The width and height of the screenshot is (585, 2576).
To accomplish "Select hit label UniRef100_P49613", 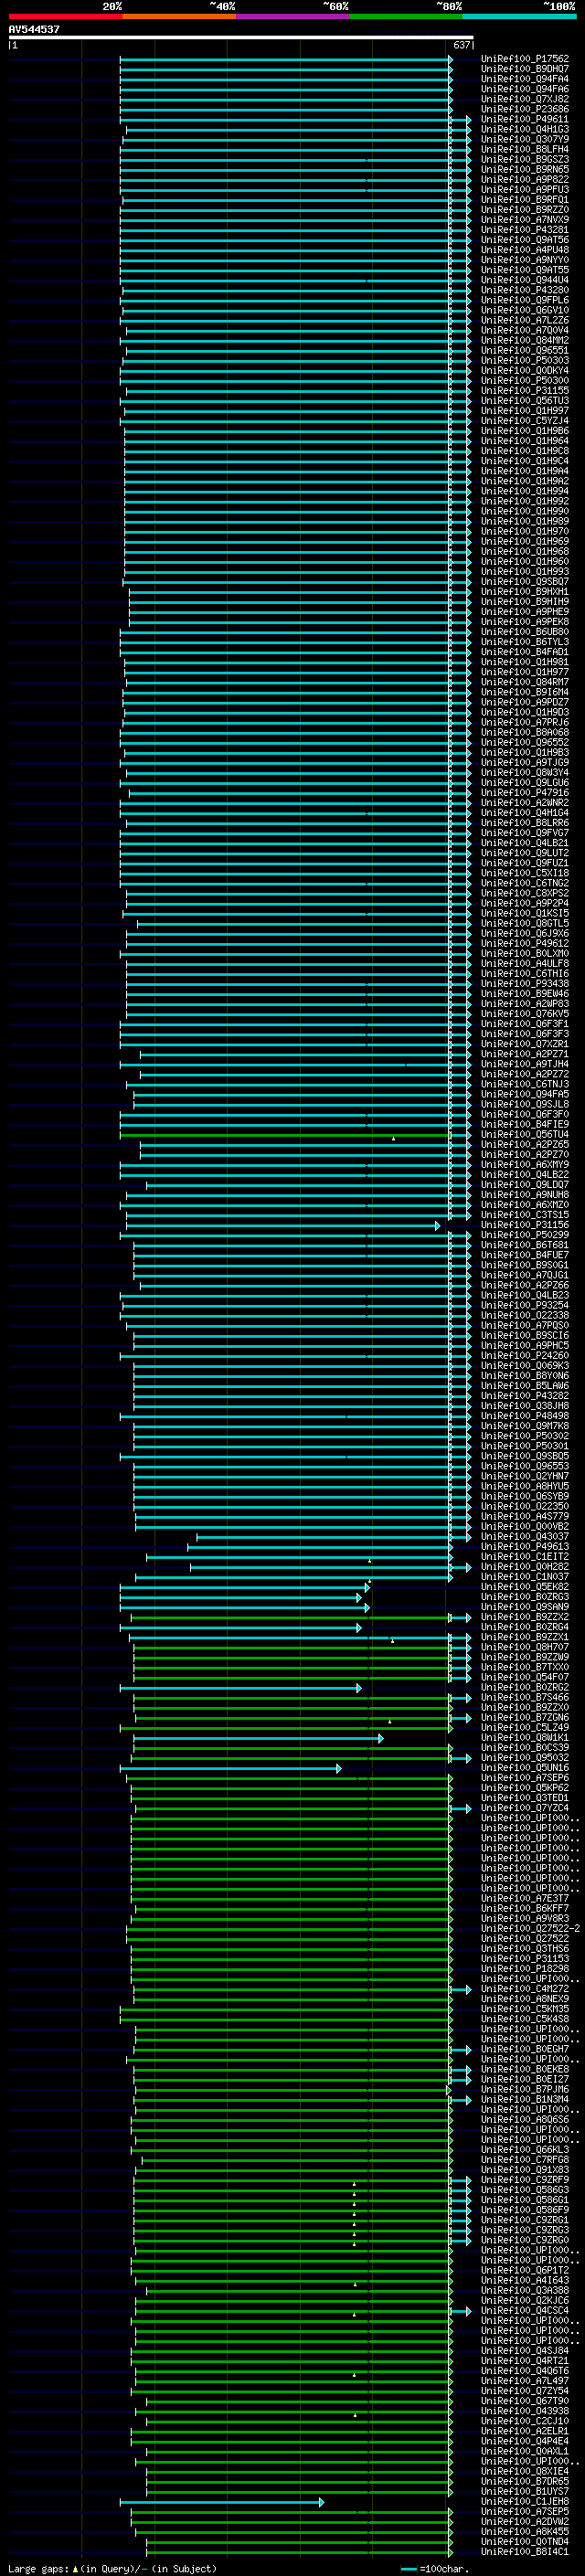I will coord(524,1546).
